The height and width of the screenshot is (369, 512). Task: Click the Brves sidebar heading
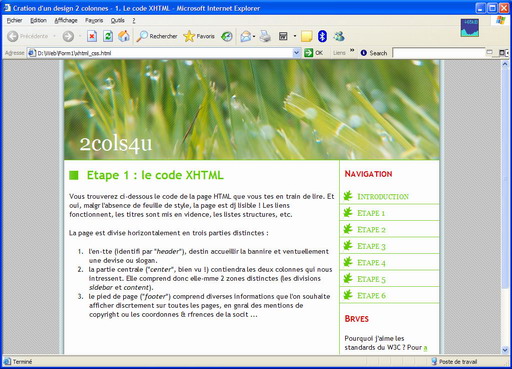pos(357,319)
